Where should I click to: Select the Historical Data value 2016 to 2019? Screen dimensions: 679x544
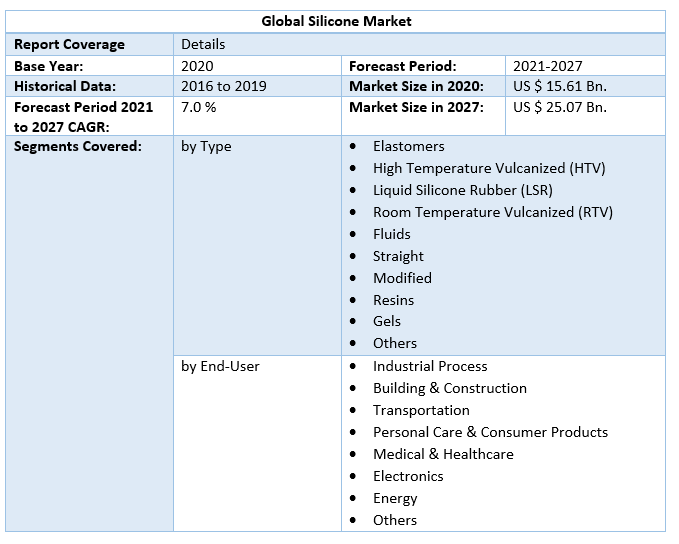click(224, 86)
